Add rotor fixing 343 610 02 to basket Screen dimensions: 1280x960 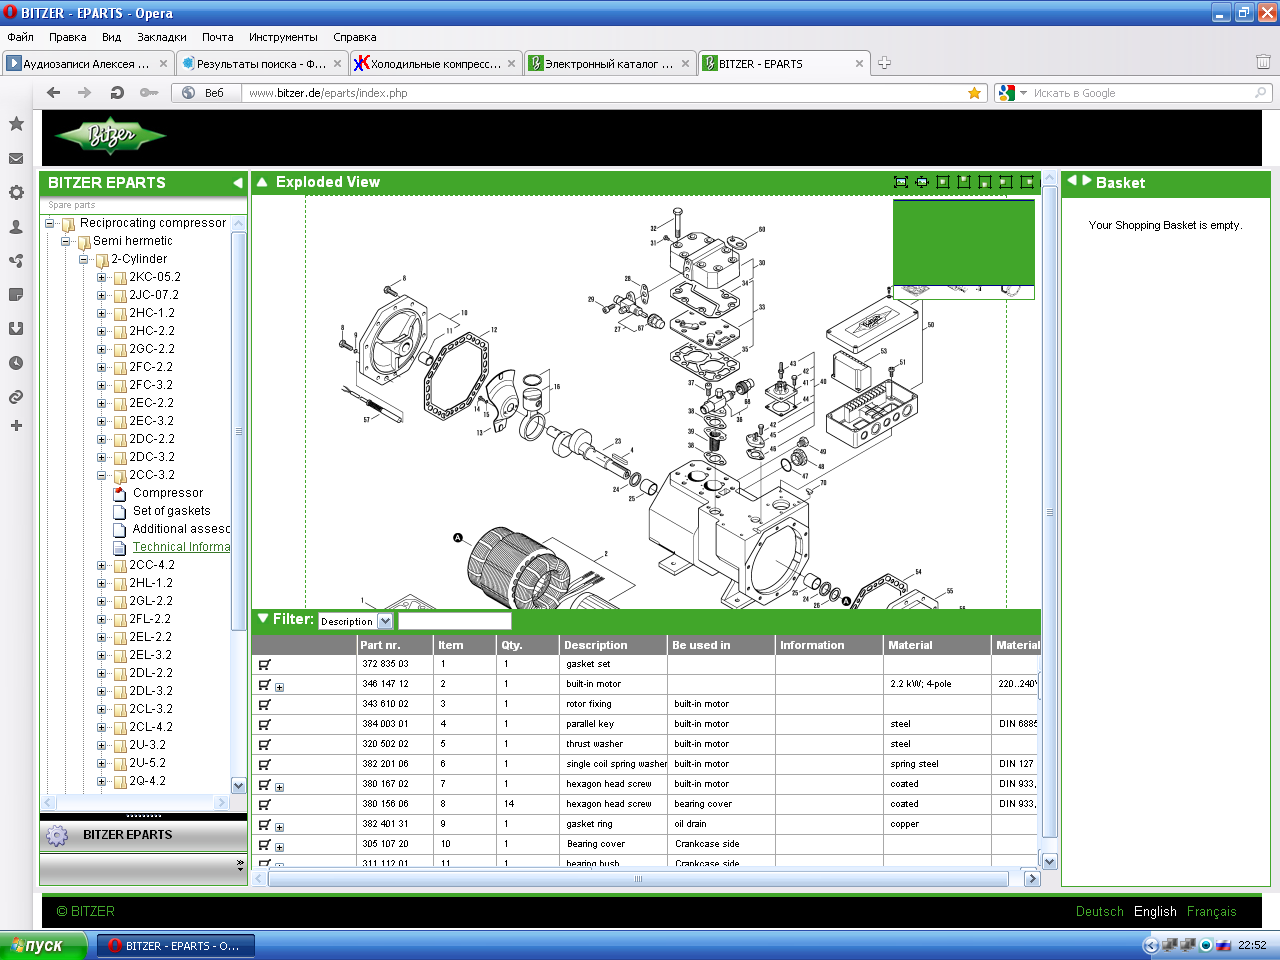coord(265,704)
